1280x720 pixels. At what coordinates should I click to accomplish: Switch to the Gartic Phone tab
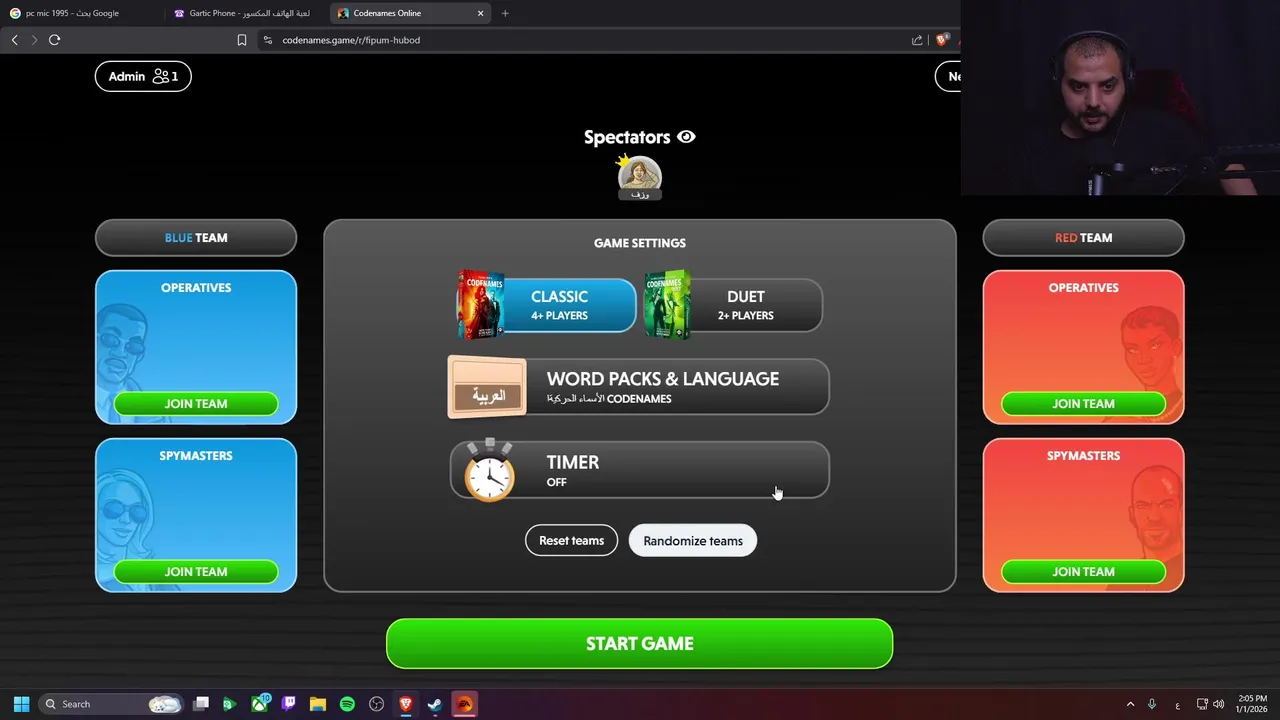pos(245,13)
